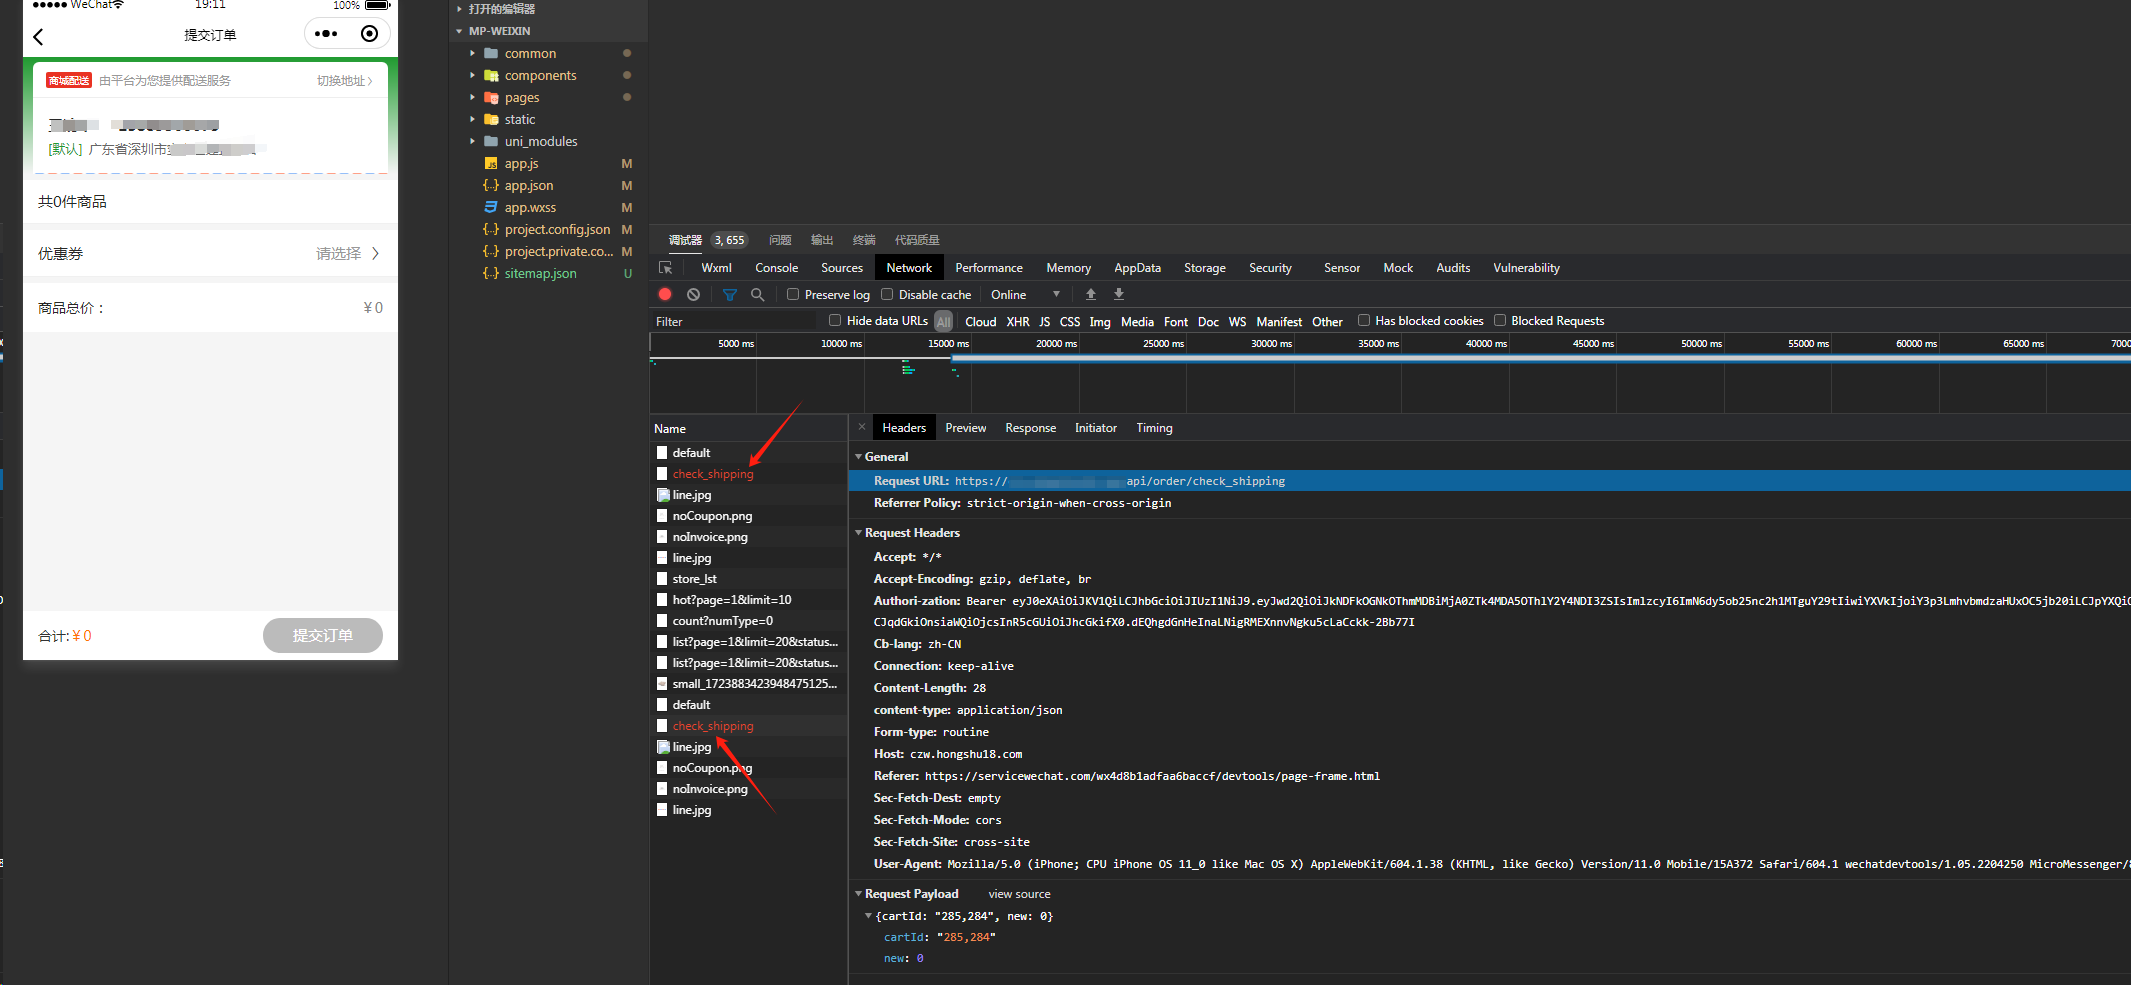This screenshot has height=985, width=2131.
Task: Open the Response tab of request
Action: click(x=1030, y=428)
